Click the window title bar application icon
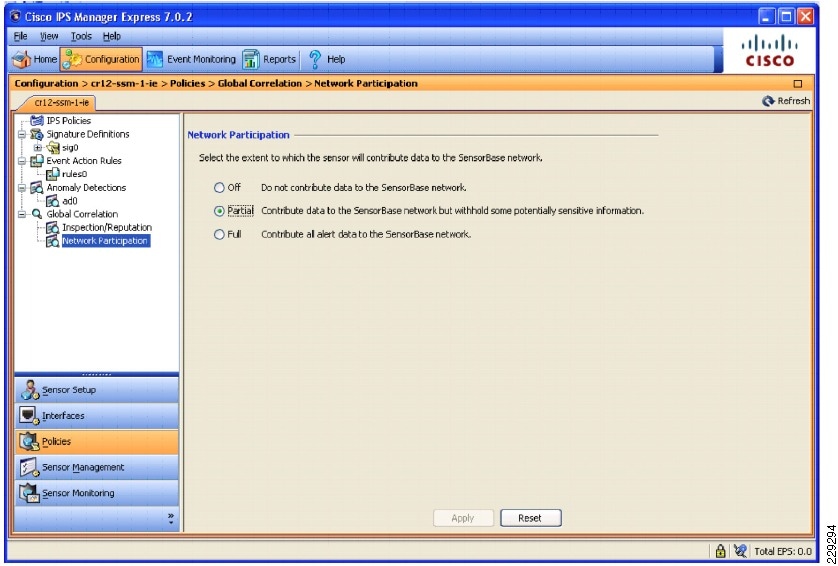This screenshot has height=566, width=838. 16,17
